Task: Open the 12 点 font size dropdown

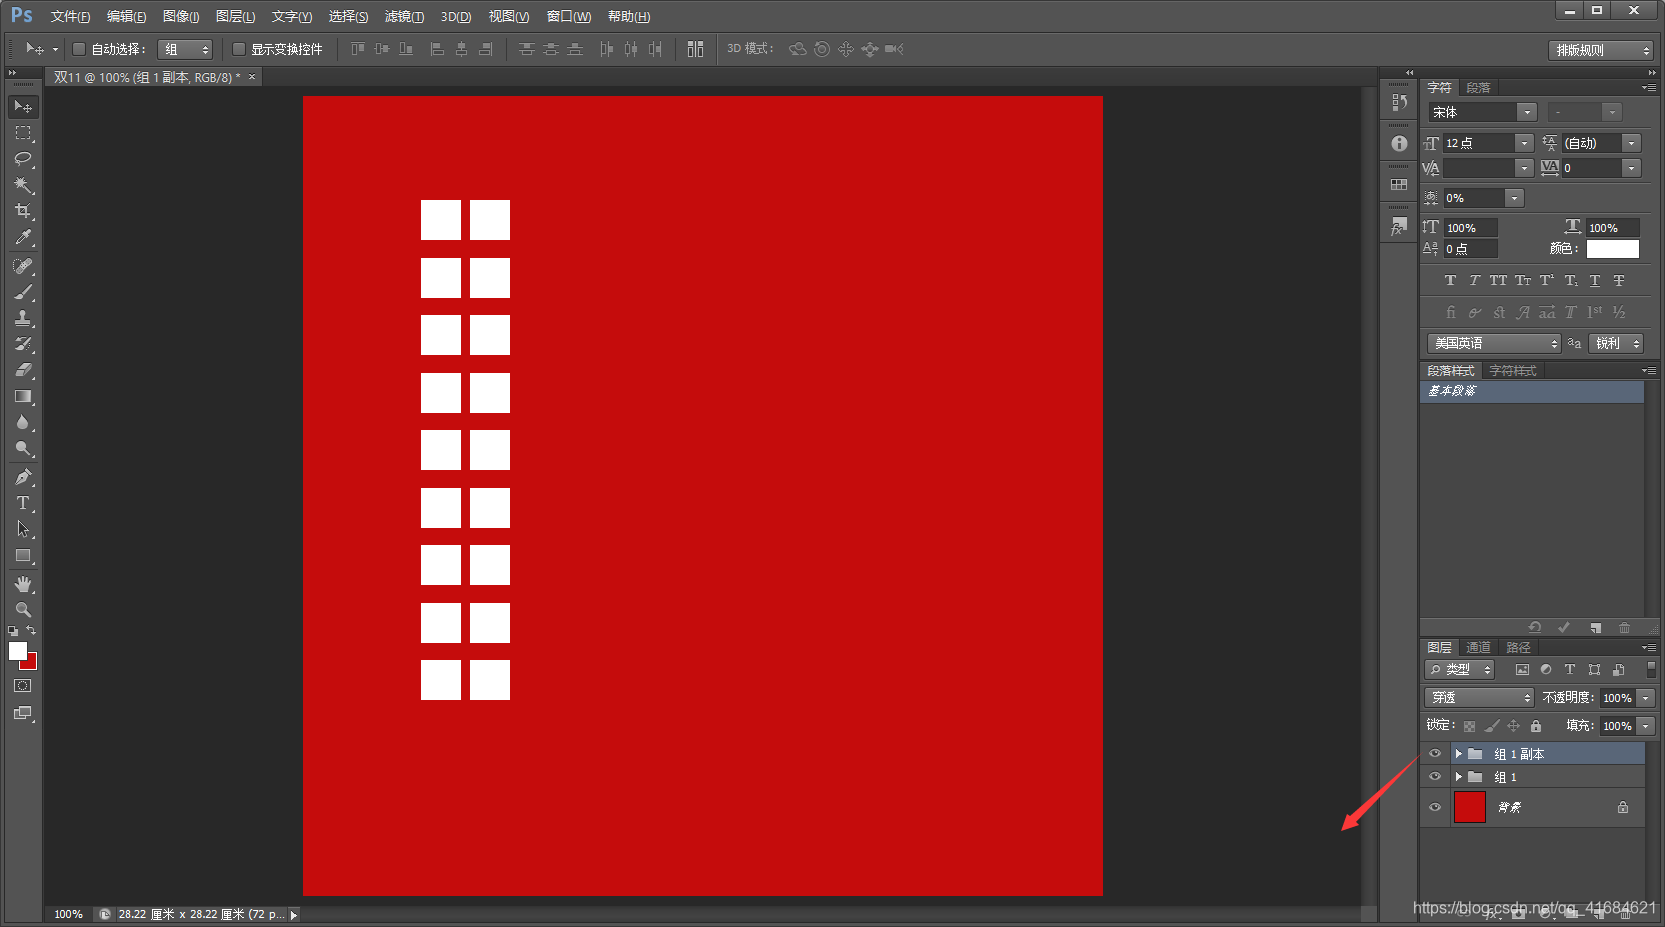Action: click(1524, 143)
